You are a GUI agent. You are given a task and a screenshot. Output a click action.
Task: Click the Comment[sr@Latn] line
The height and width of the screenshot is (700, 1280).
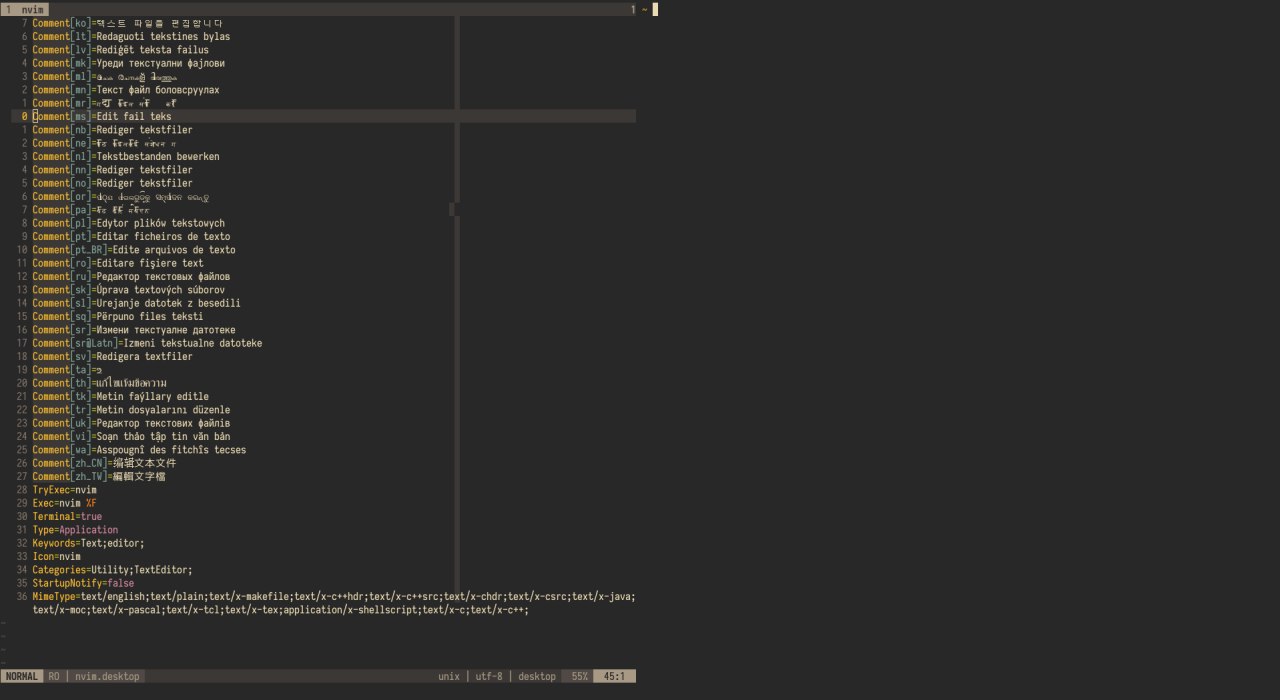[x=147, y=343]
